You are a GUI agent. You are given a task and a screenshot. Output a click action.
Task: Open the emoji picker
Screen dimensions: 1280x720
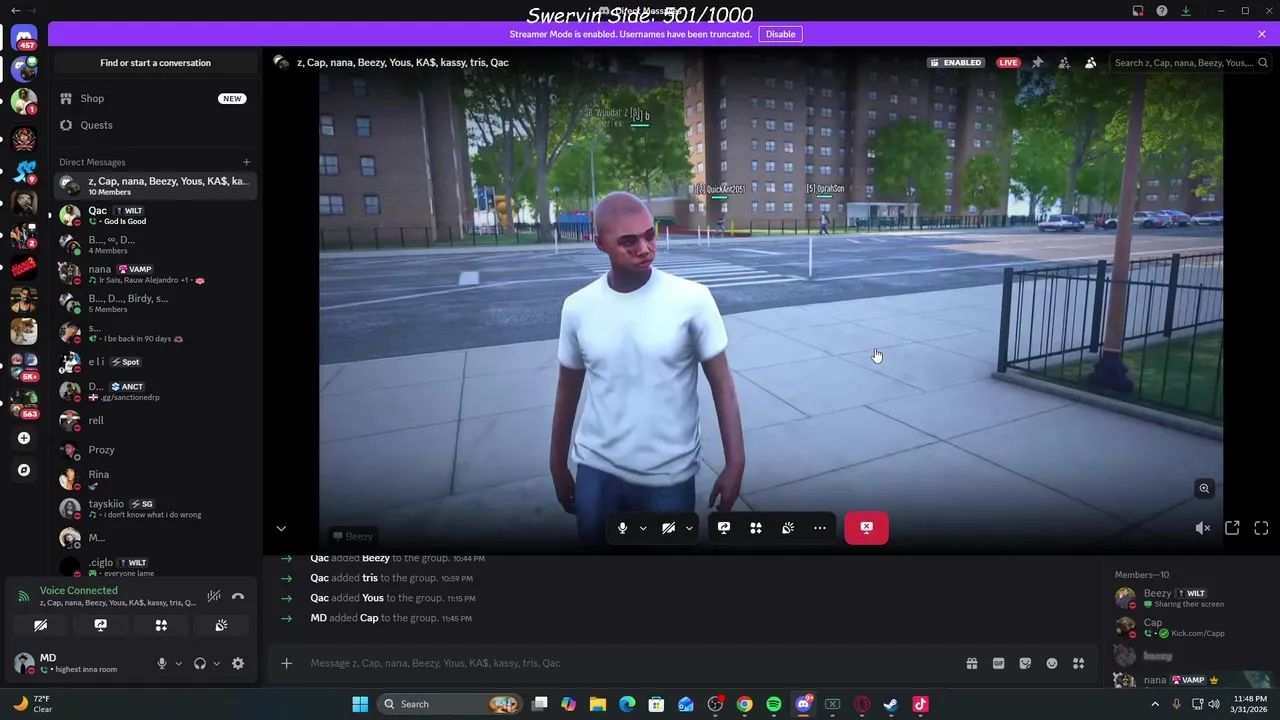coord(1052,663)
